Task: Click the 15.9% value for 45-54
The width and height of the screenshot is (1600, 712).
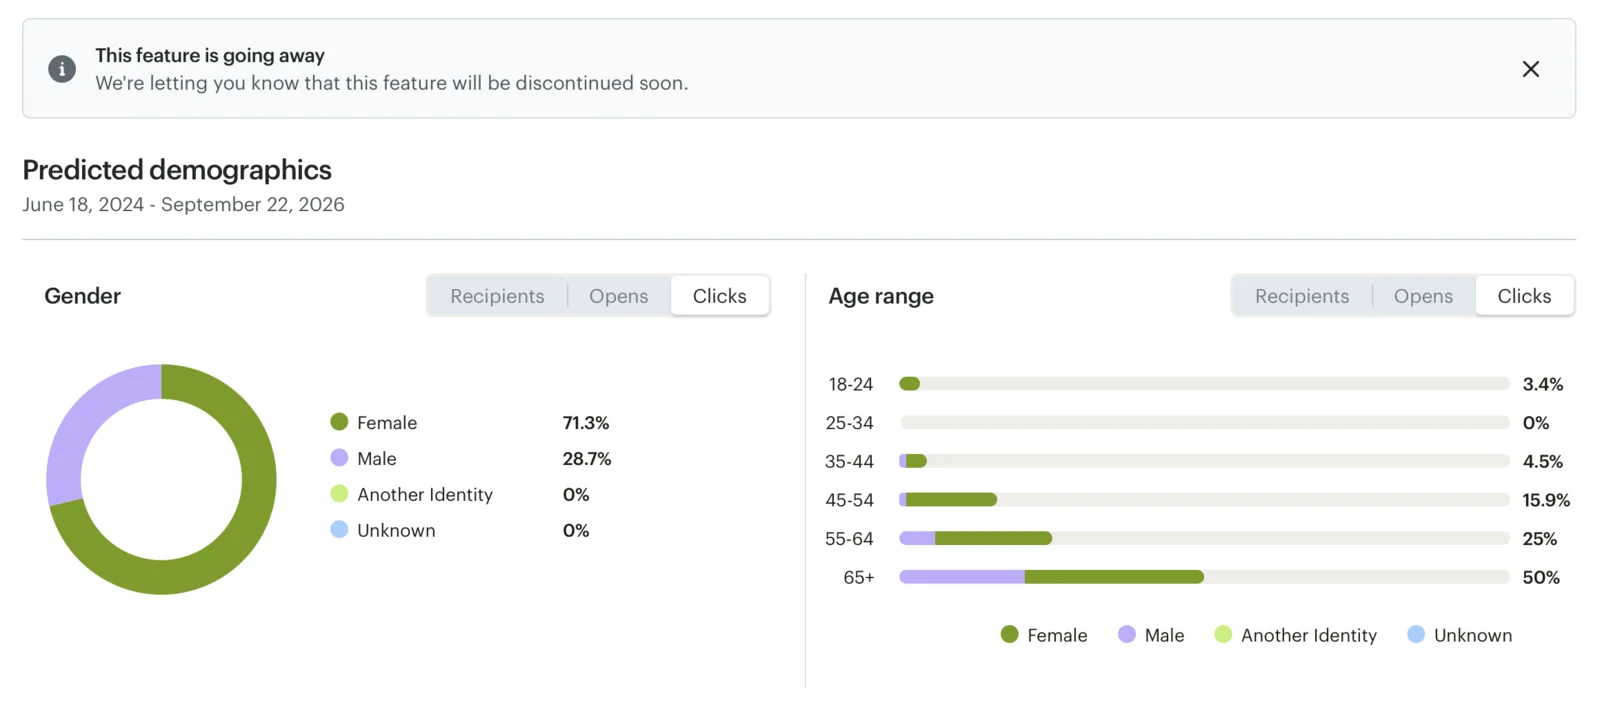Action: pyautogui.click(x=1546, y=500)
